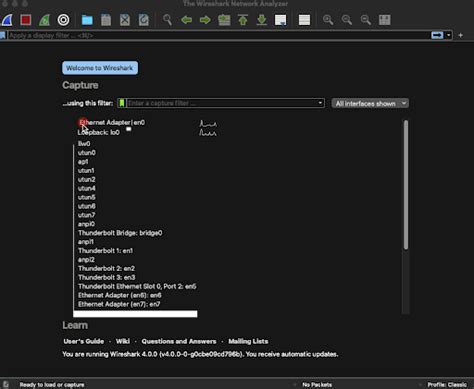
Task: Select utun4 interface row
Action: (87, 188)
